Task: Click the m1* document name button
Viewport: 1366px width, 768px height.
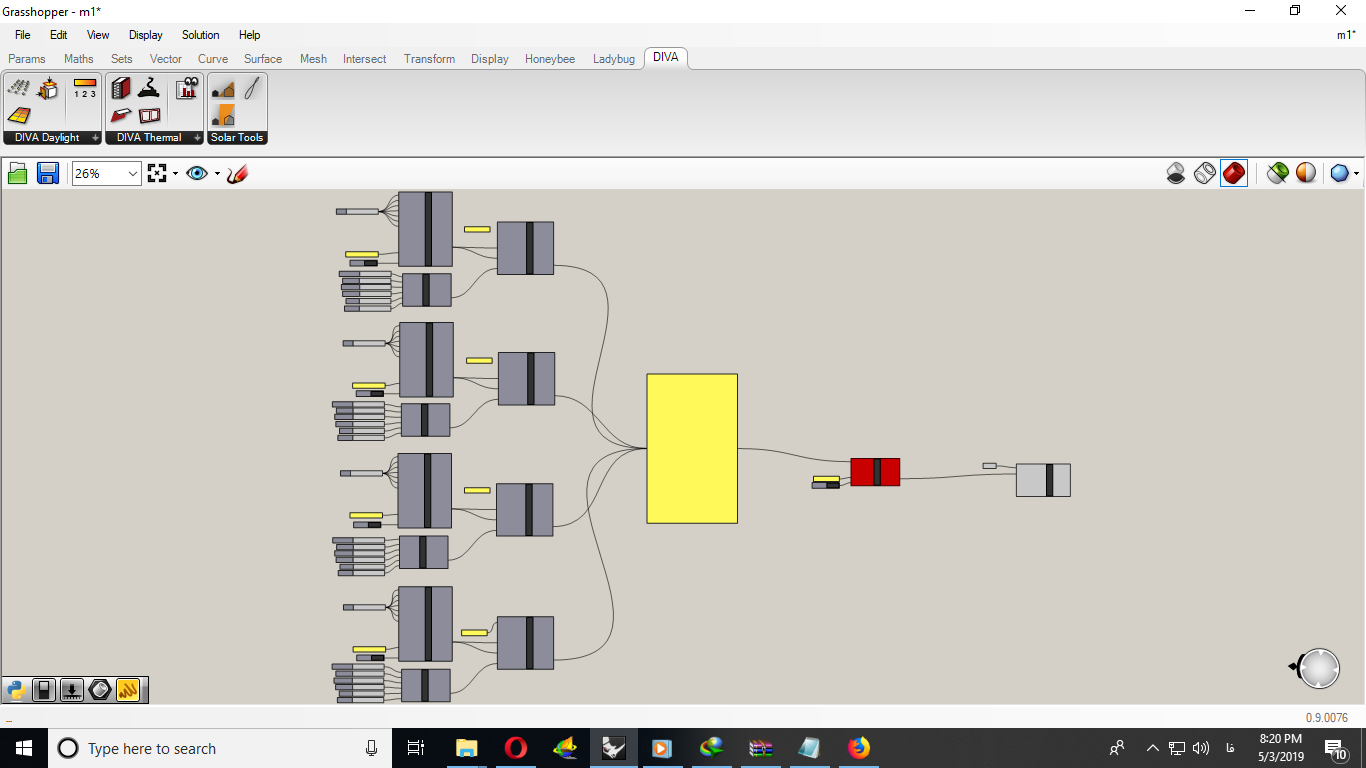Action: pyautogui.click(x=1346, y=35)
